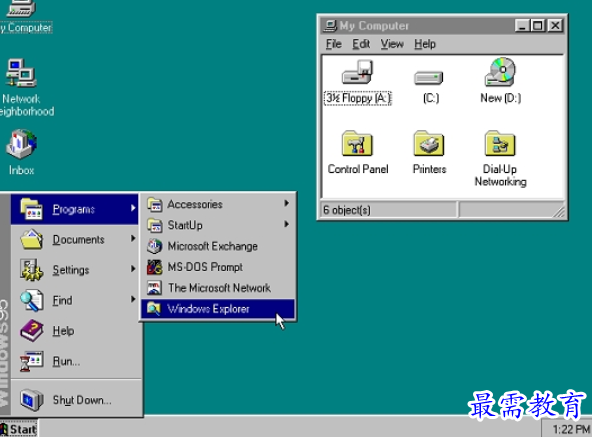The height and width of the screenshot is (437, 592).
Task: Open MS-DOS Prompt from Programs submenu
Action: [x=218, y=267]
